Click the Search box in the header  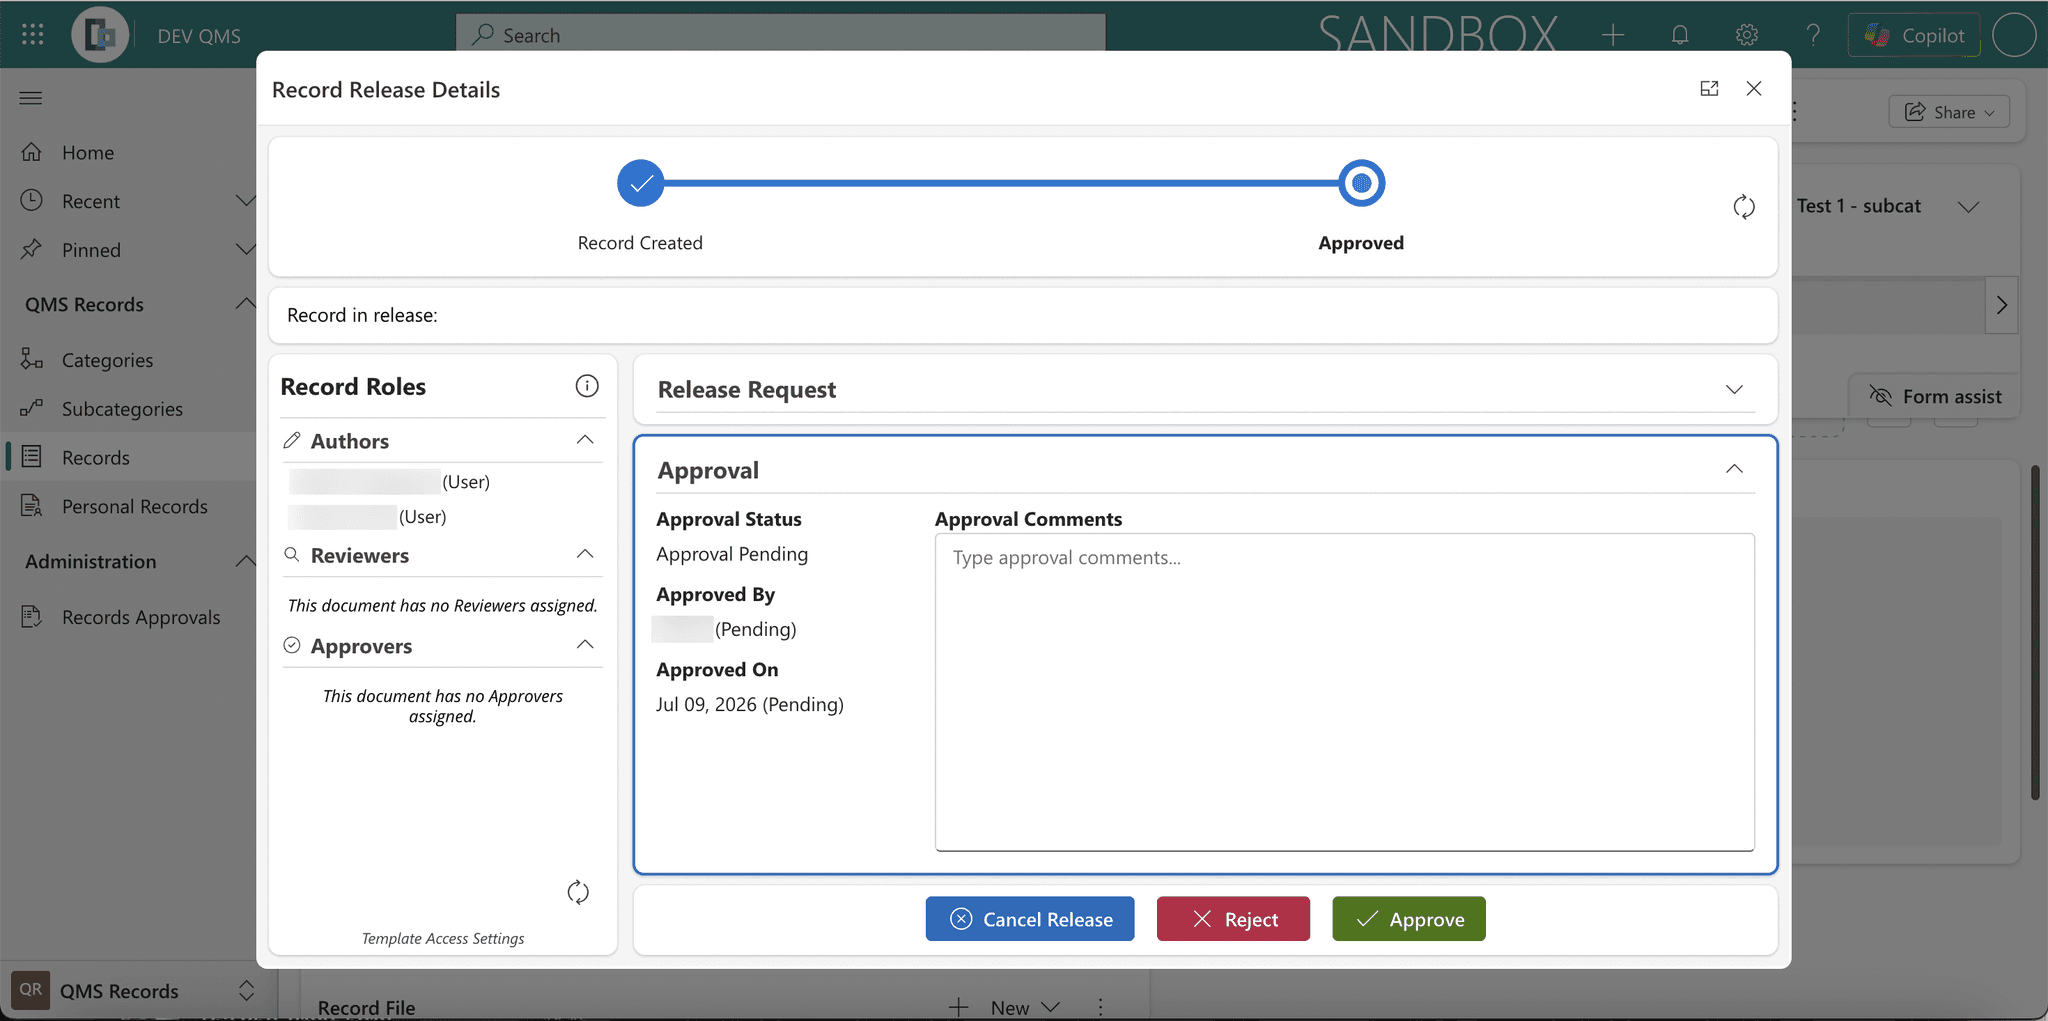781,35
